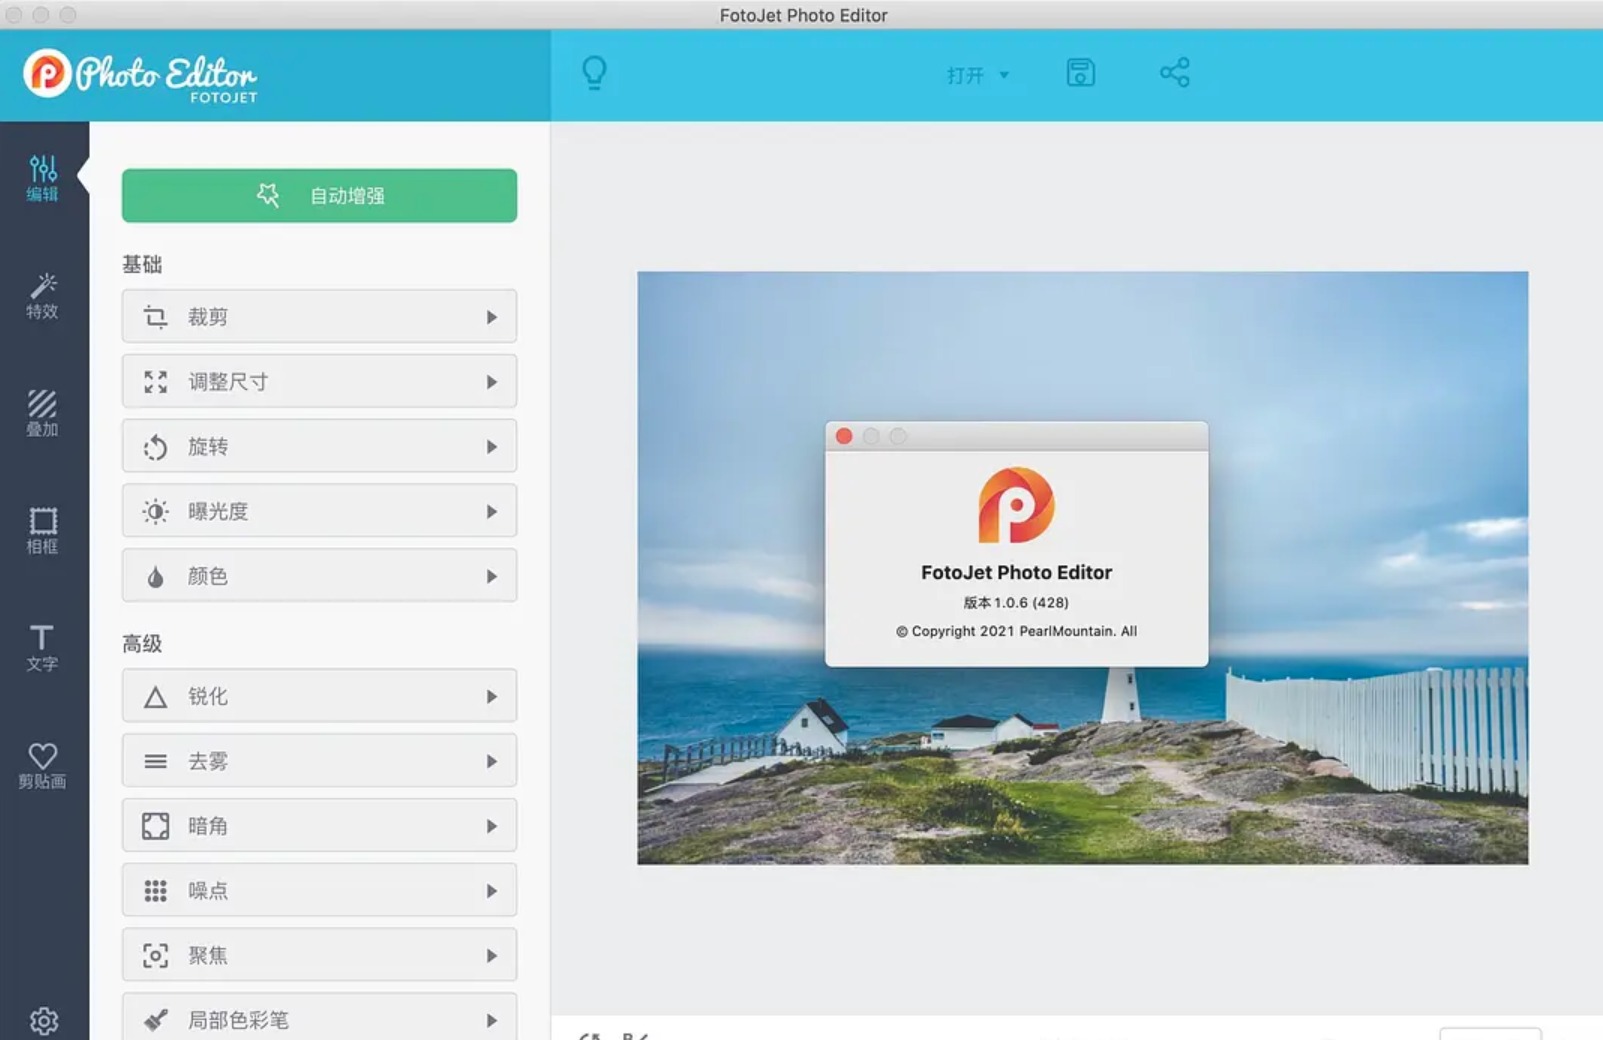This screenshot has height=1040, width=1603.
Task: Click the share icon in the header
Action: pos(1174,72)
